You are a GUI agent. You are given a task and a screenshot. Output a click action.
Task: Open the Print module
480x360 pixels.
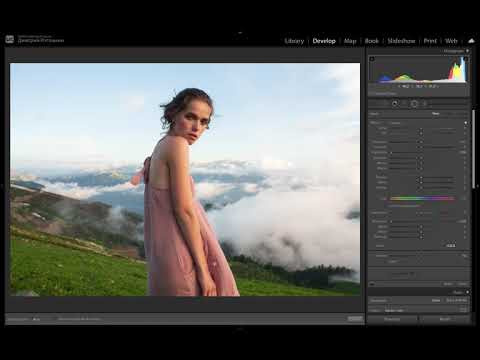tap(430, 41)
